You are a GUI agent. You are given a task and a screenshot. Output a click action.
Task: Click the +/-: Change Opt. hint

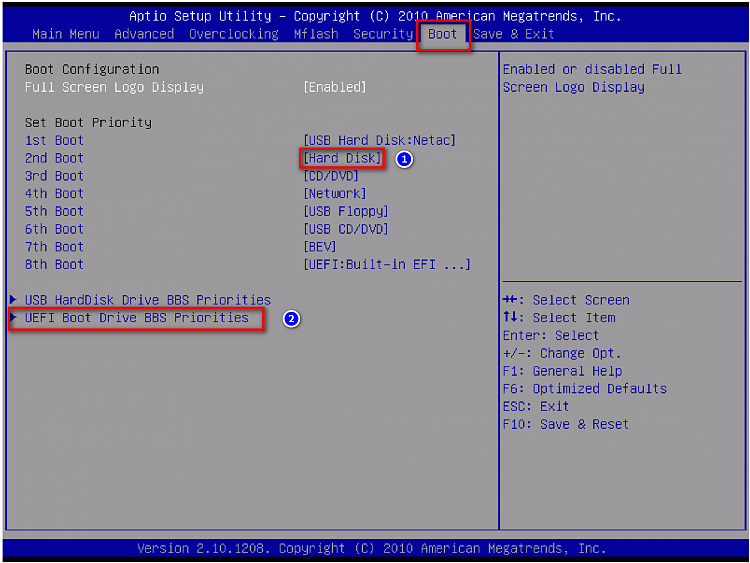pos(562,353)
